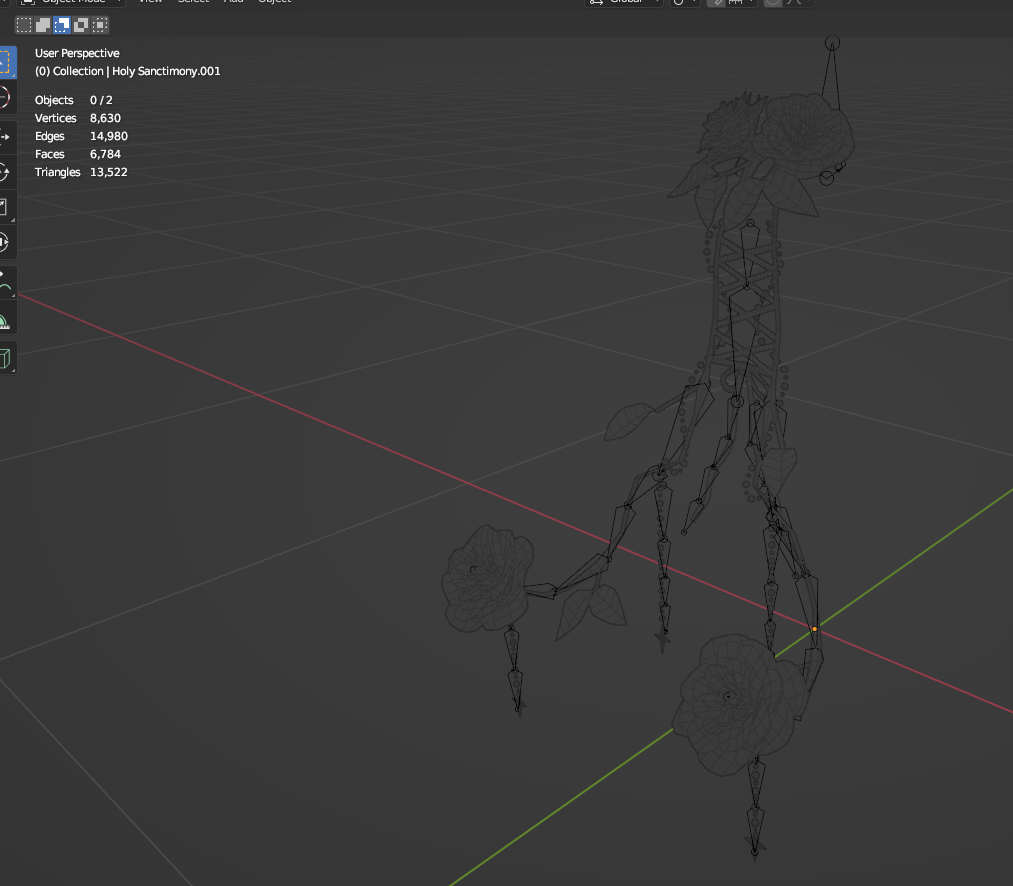Screen dimensions: 1013x886
Task: Choose the Set new selection mode icon
Action: [x=24, y=25]
